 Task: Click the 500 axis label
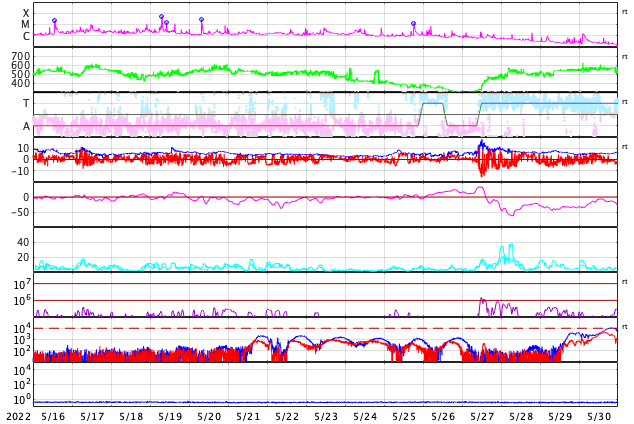(x=21, y=74)
